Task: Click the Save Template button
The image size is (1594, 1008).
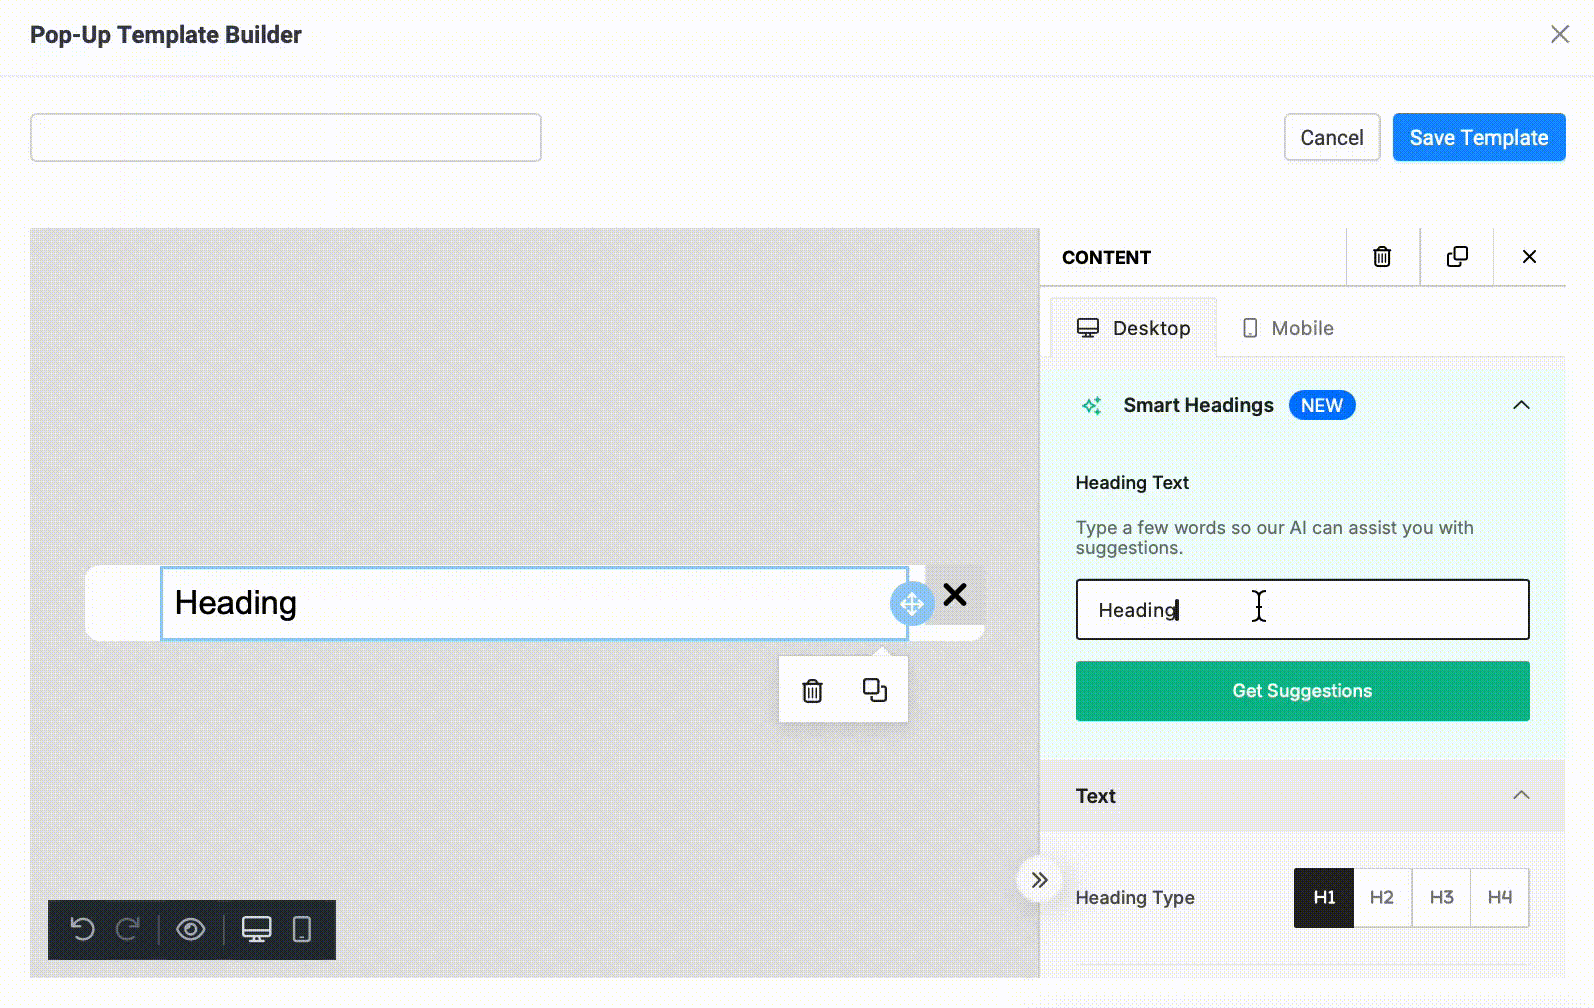Action: pyautogui.click(x=1478, y=137)
